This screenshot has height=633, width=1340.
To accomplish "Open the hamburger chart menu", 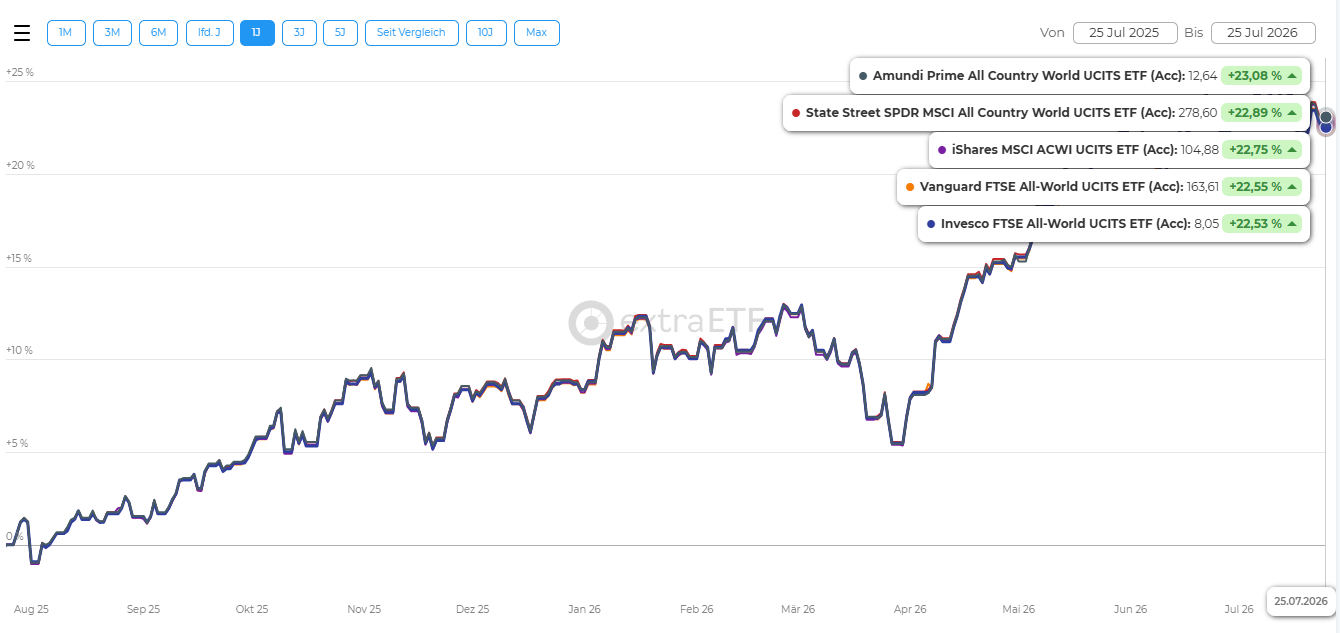I will pyautogui.click(x=22, y=33).
